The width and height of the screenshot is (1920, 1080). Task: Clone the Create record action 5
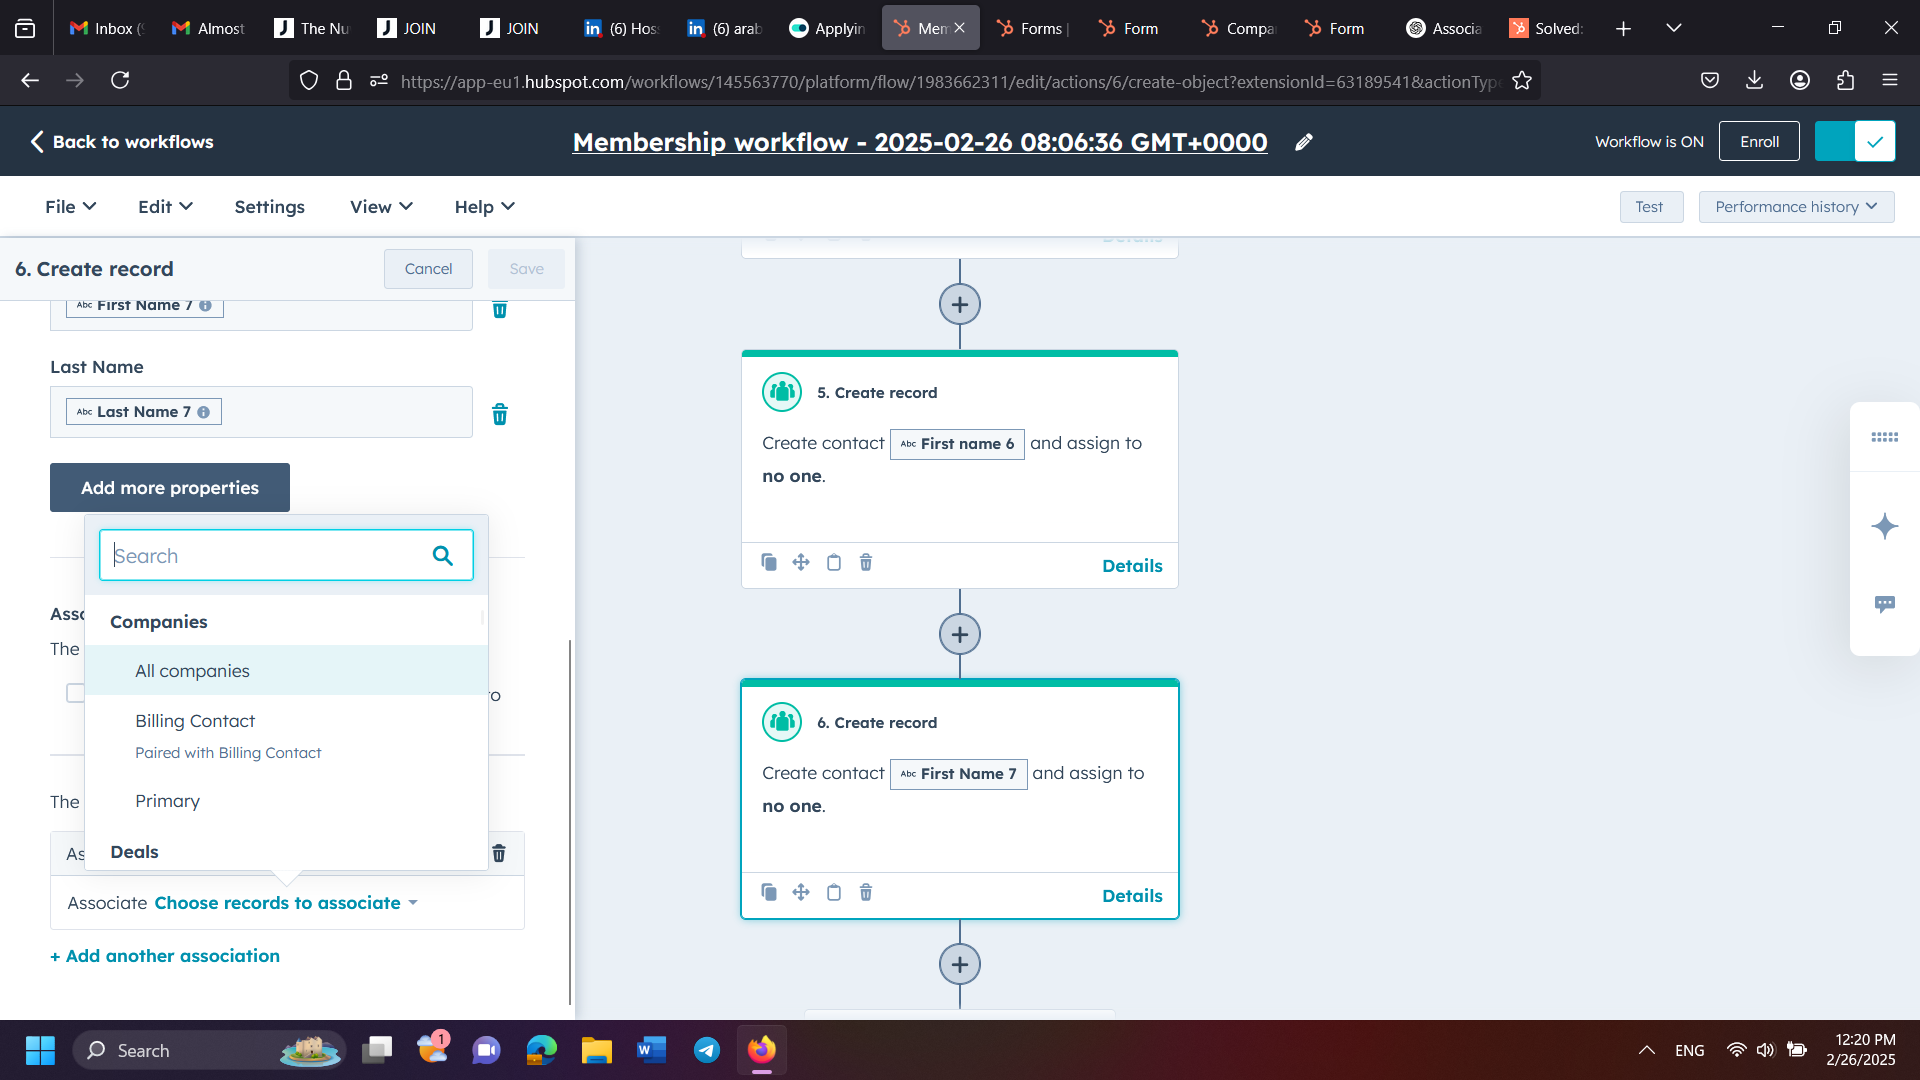(769, 562)
